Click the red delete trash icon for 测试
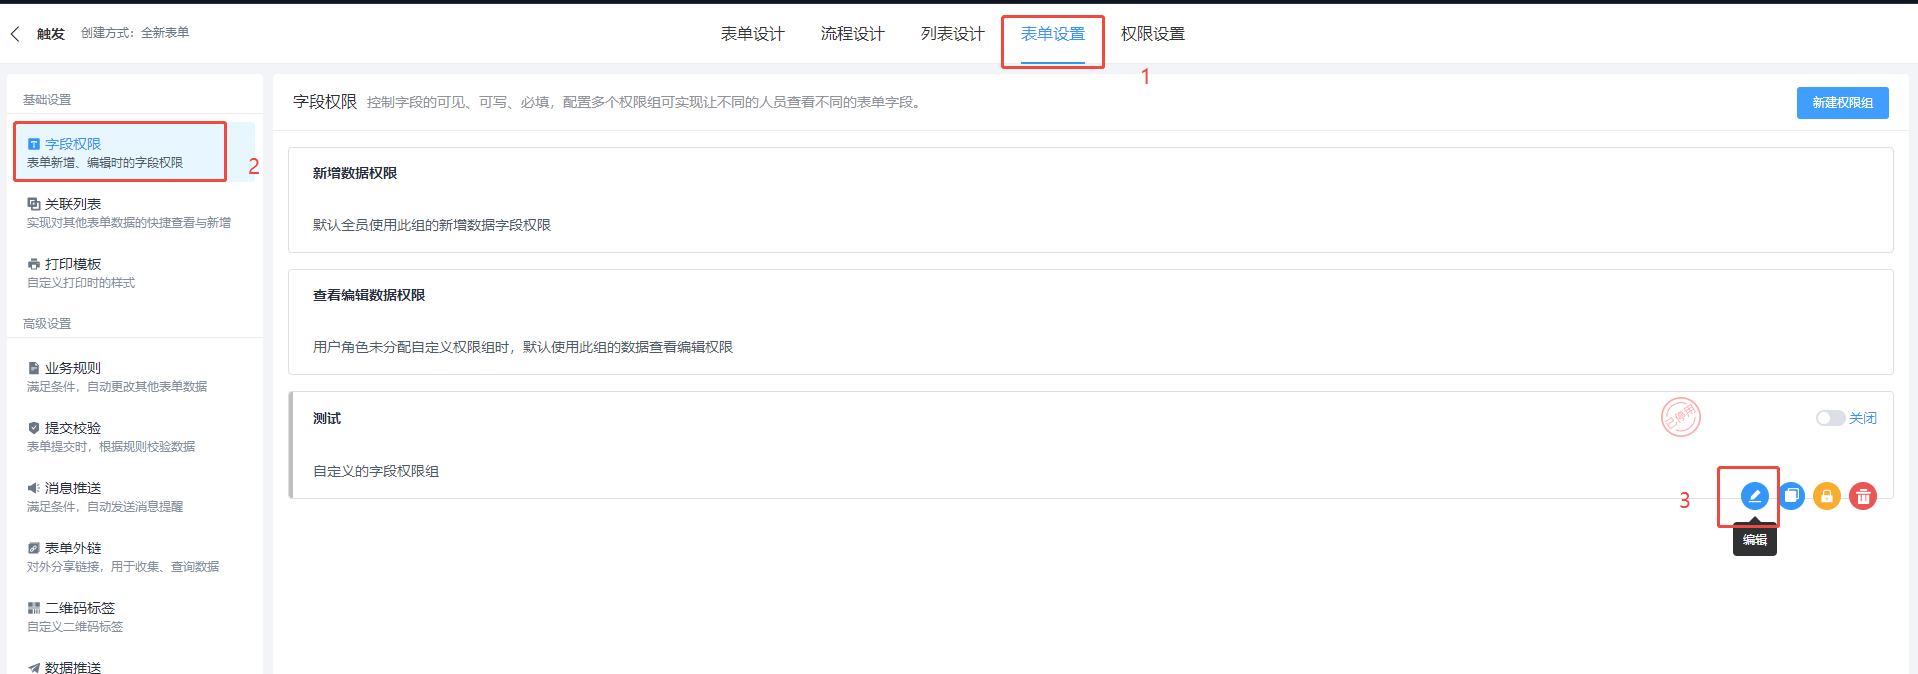 (1863, 496)
